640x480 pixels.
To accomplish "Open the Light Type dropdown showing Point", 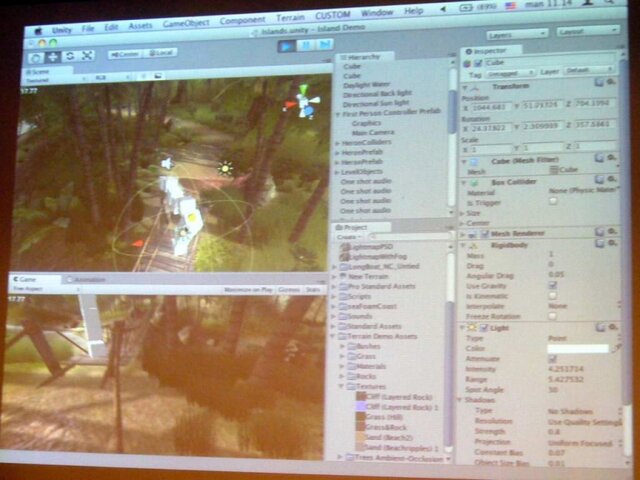I will (x=584, y=338).
